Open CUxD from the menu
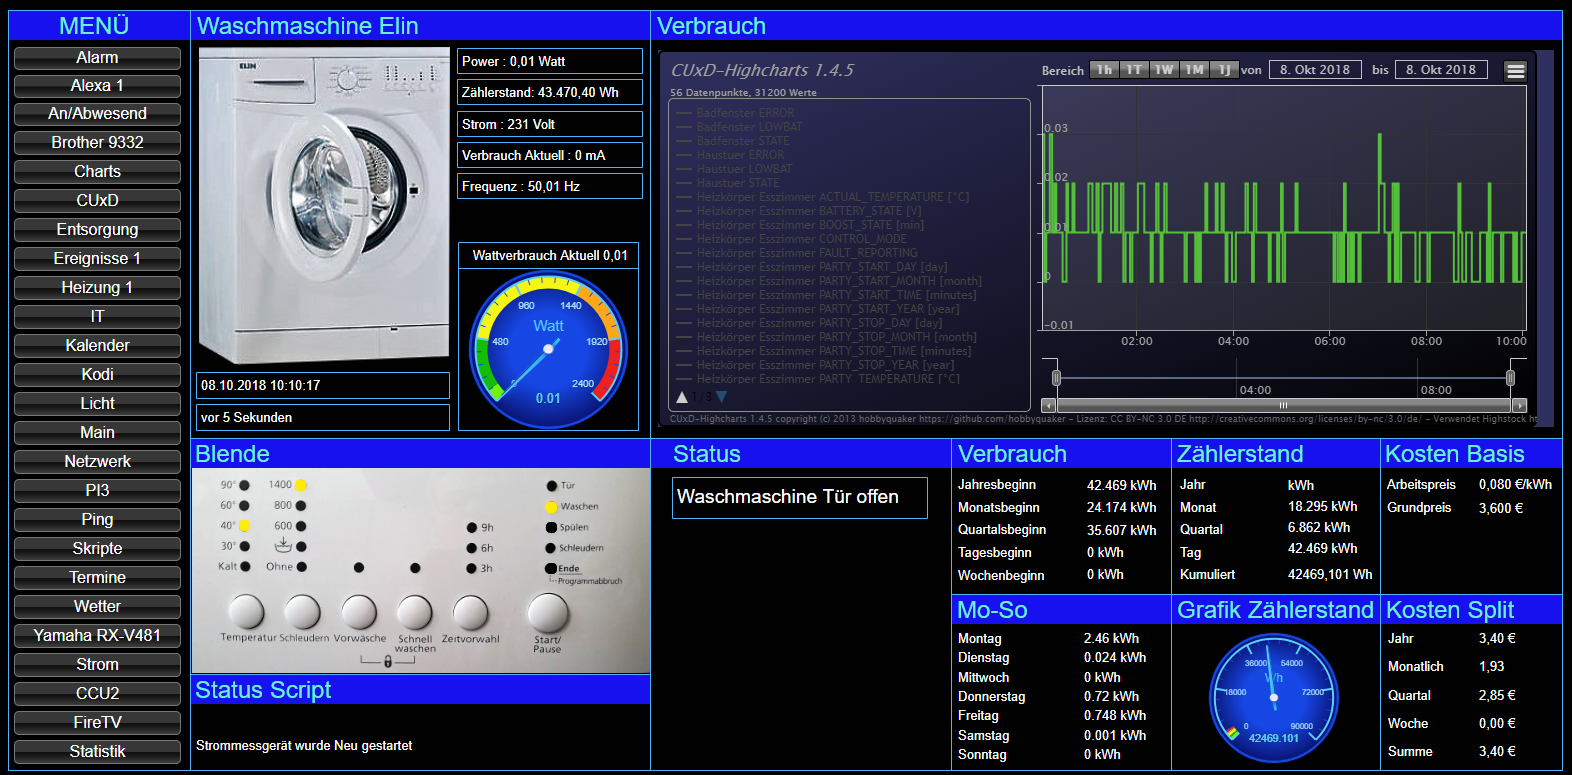Screen dimensions: 1572x775 point(97,201)
